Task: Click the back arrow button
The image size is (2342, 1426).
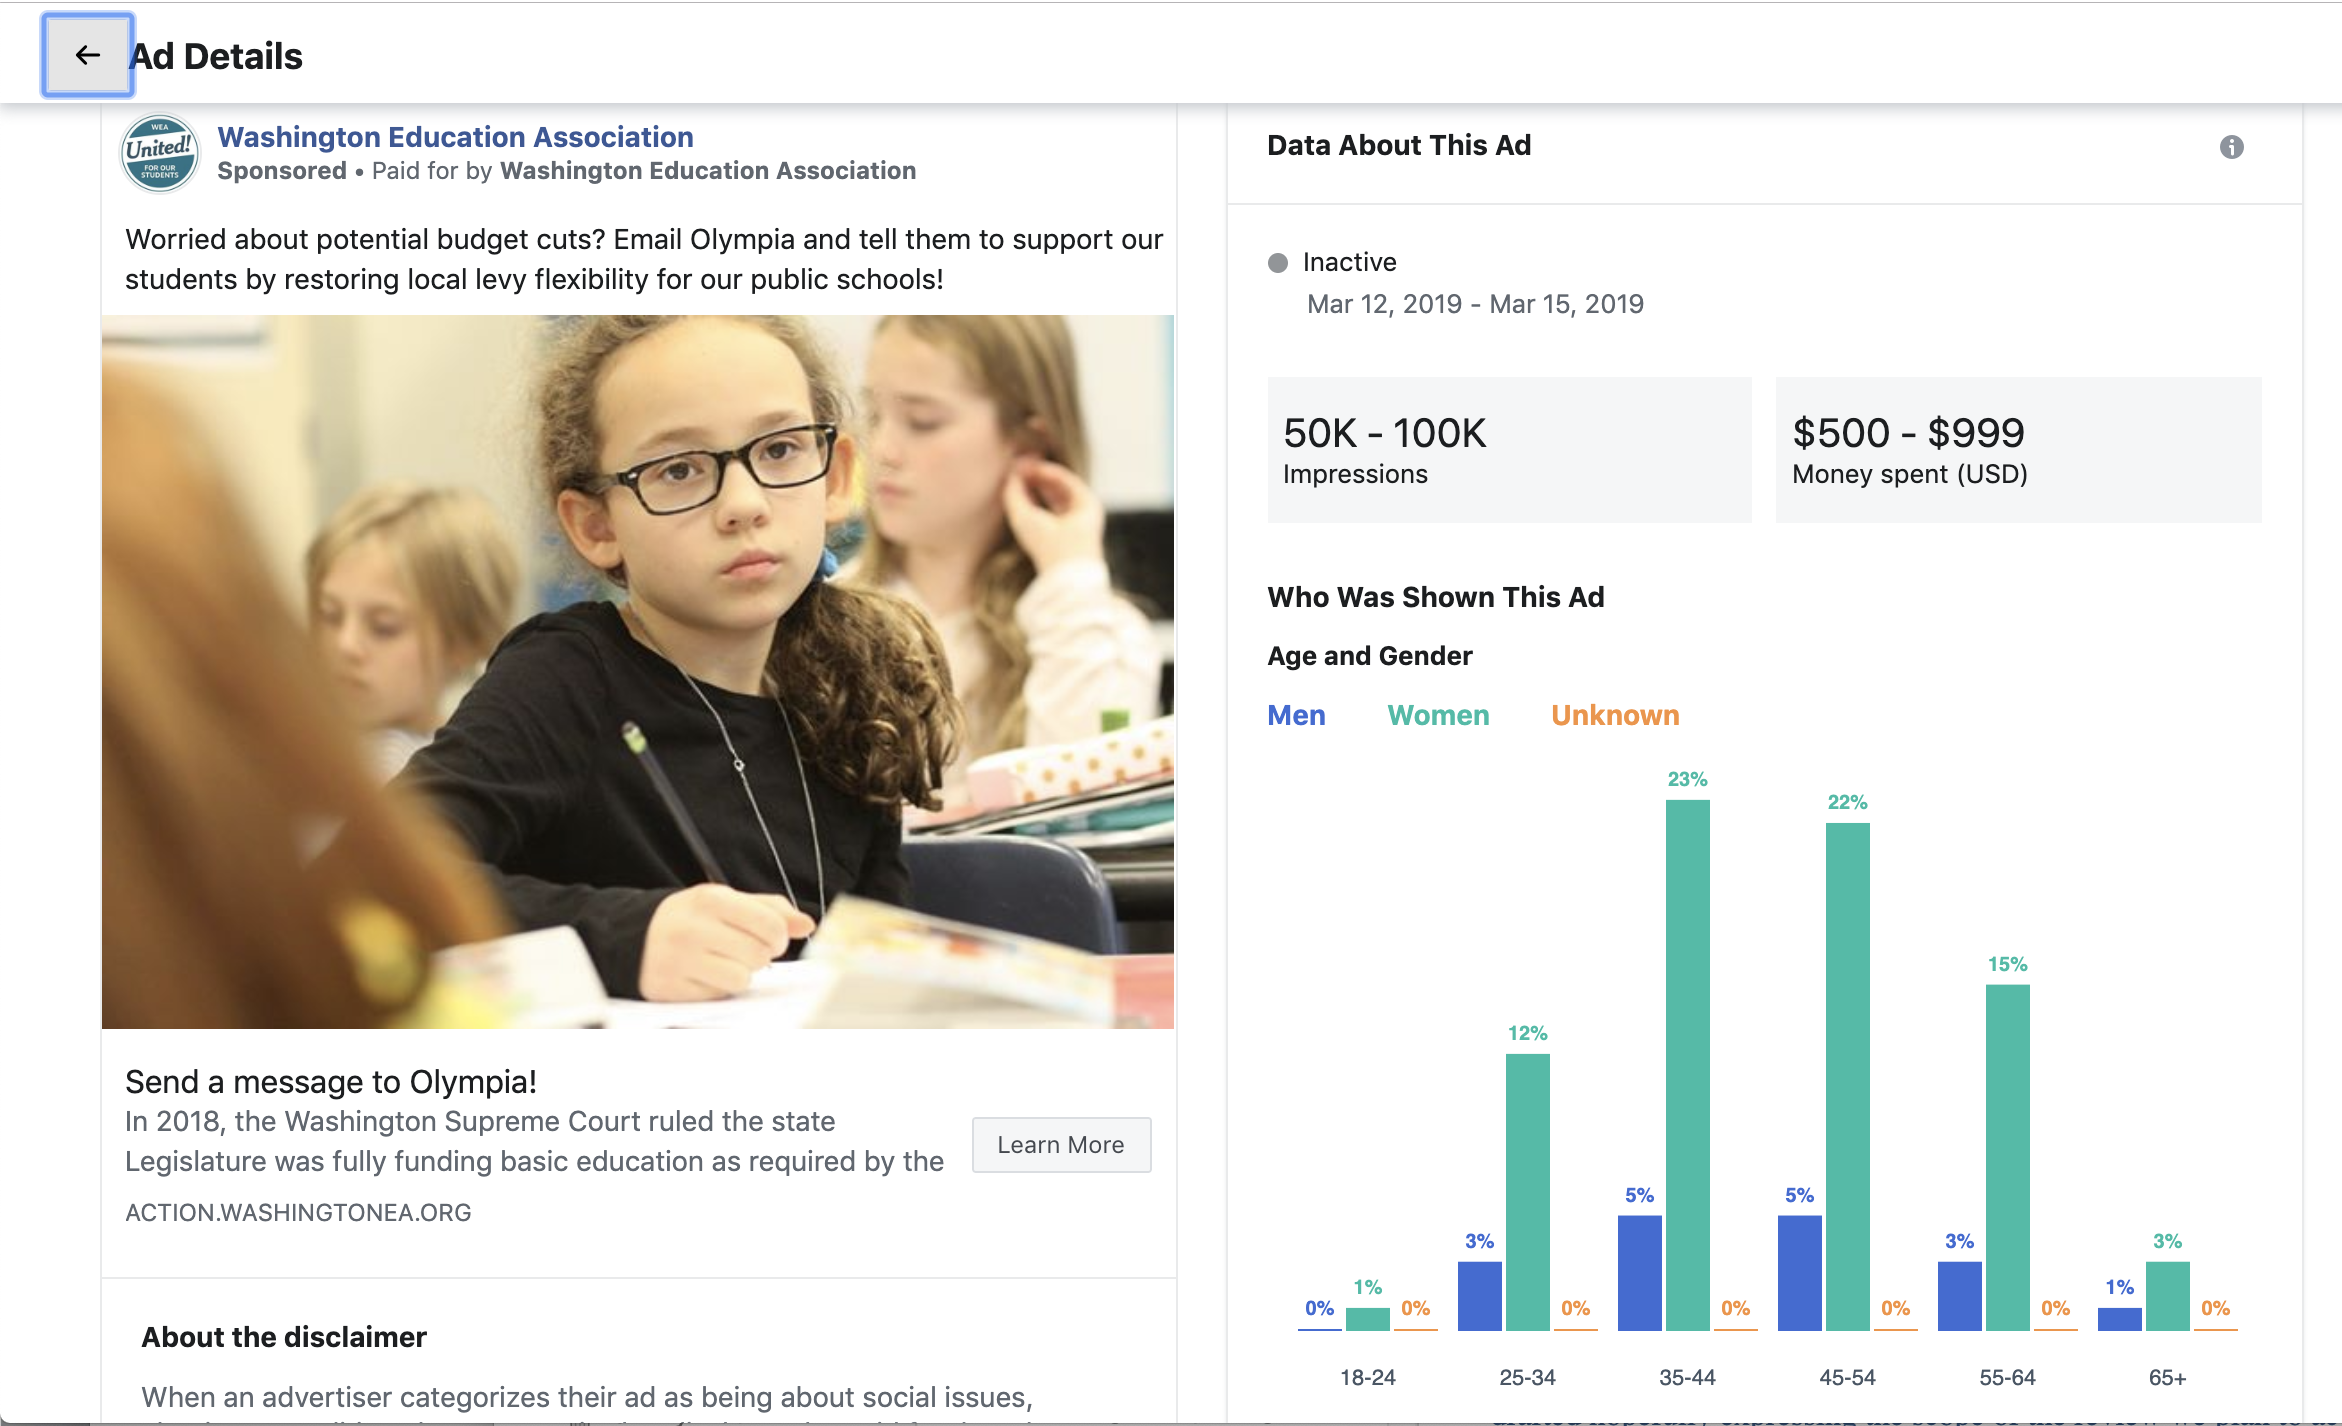Action: pos(88,56)
